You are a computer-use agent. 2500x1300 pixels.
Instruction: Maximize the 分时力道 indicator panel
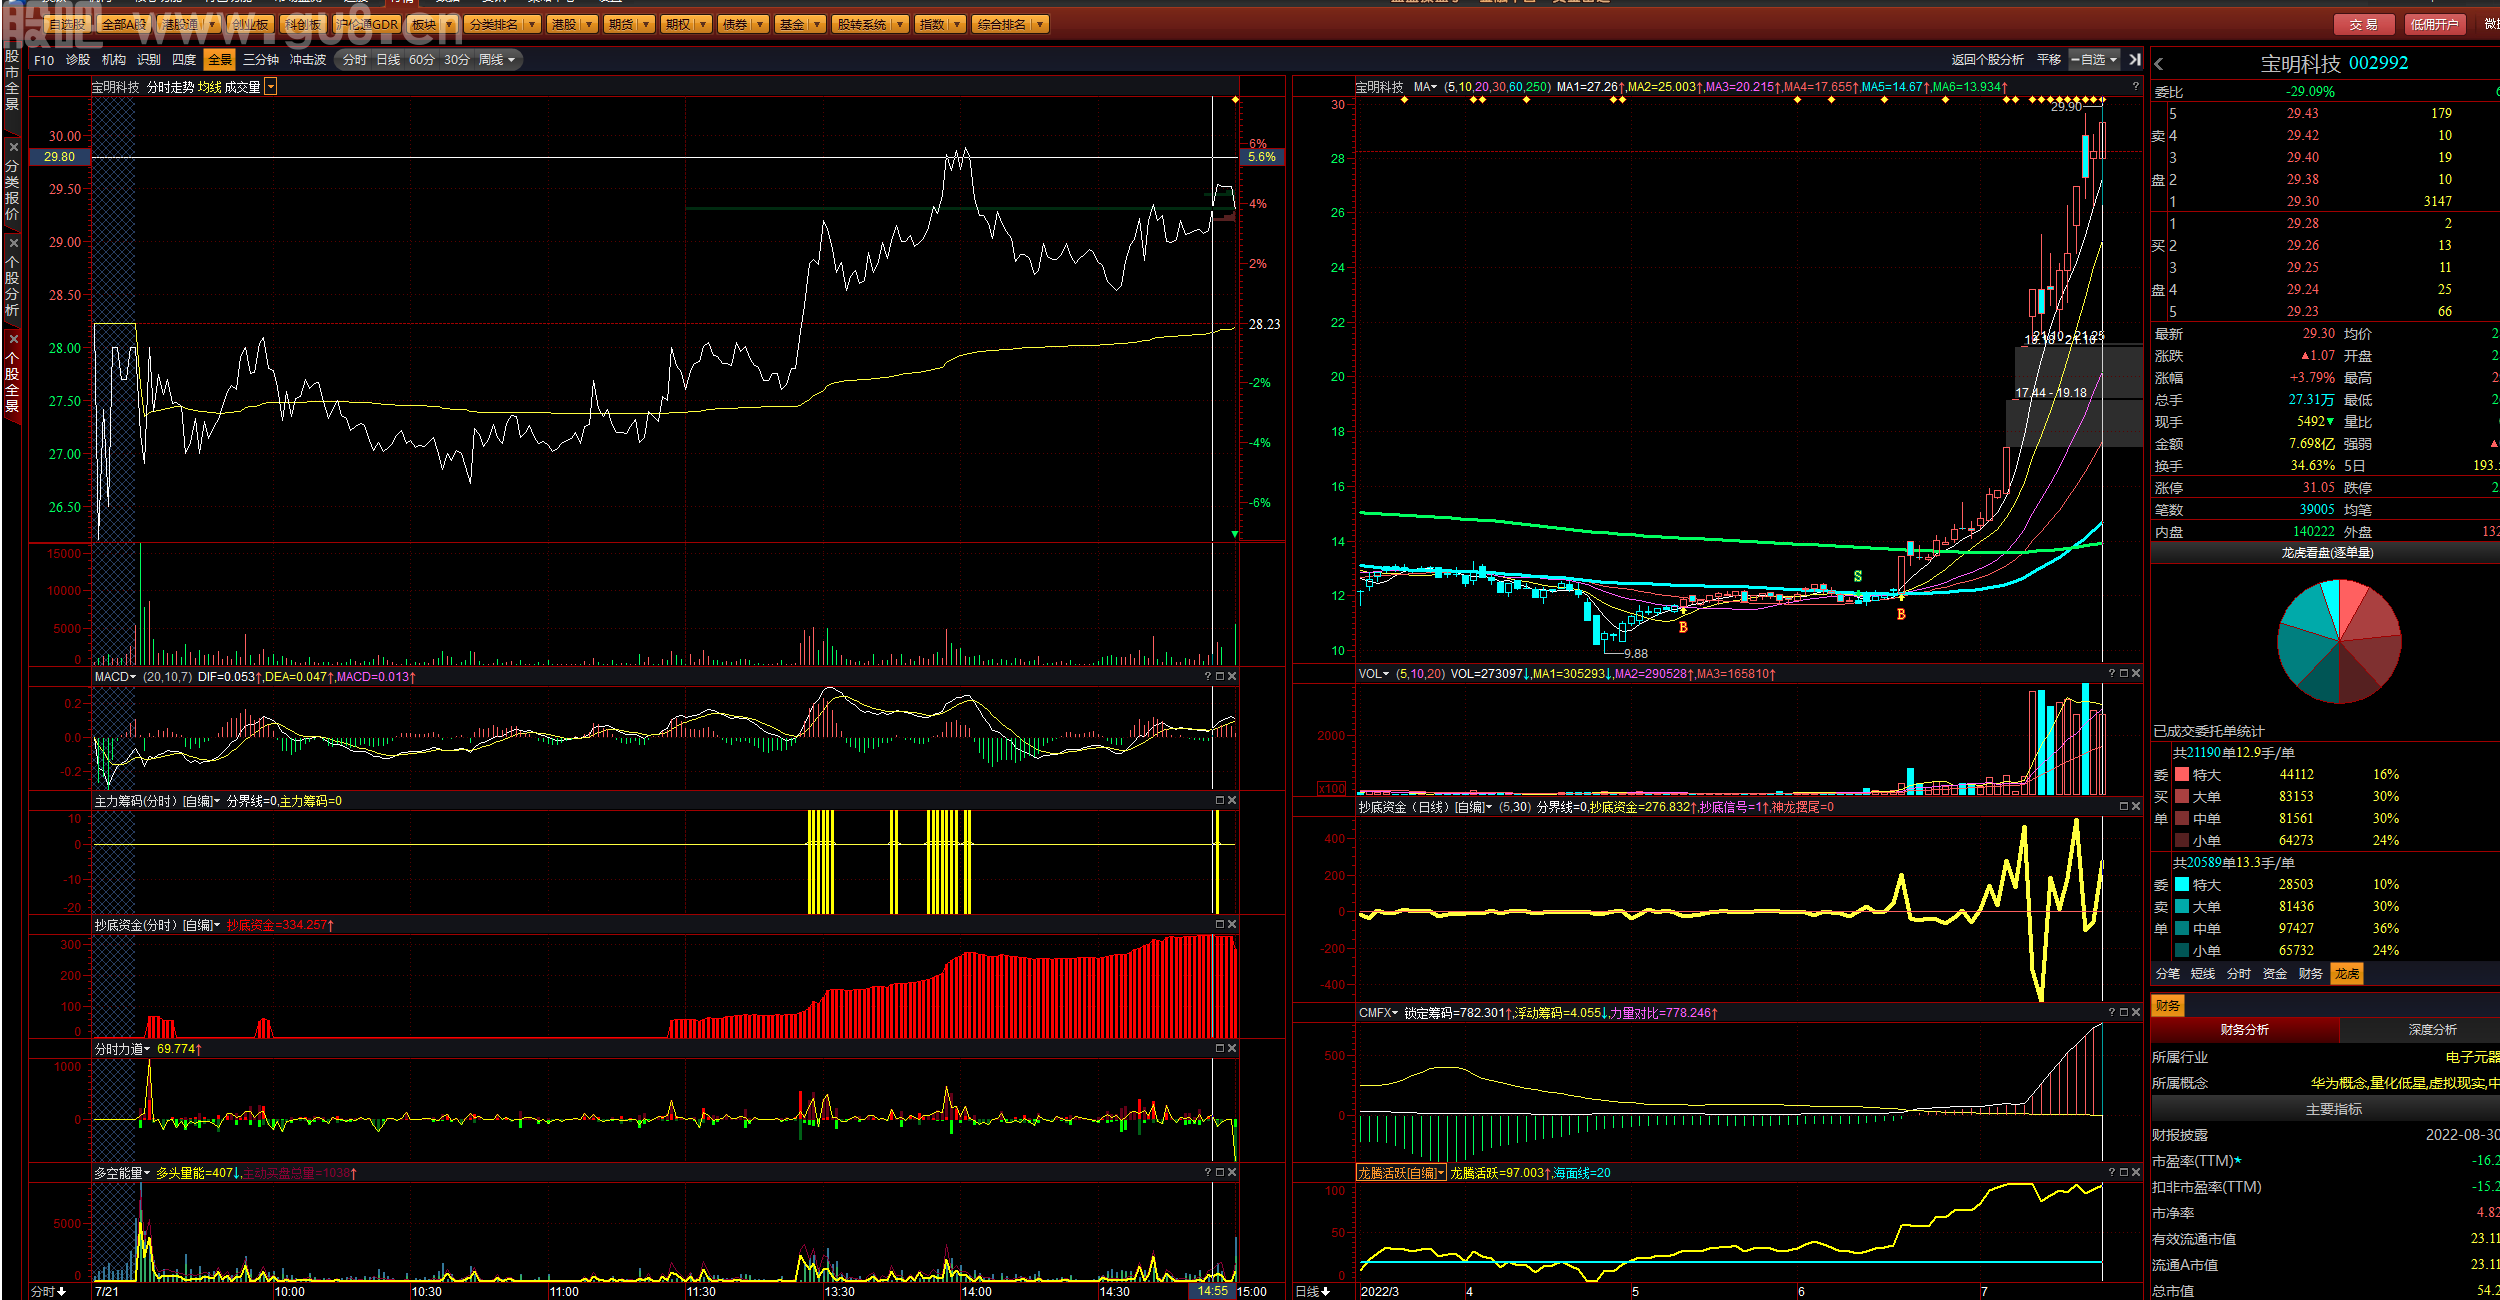(1220, 1049)
